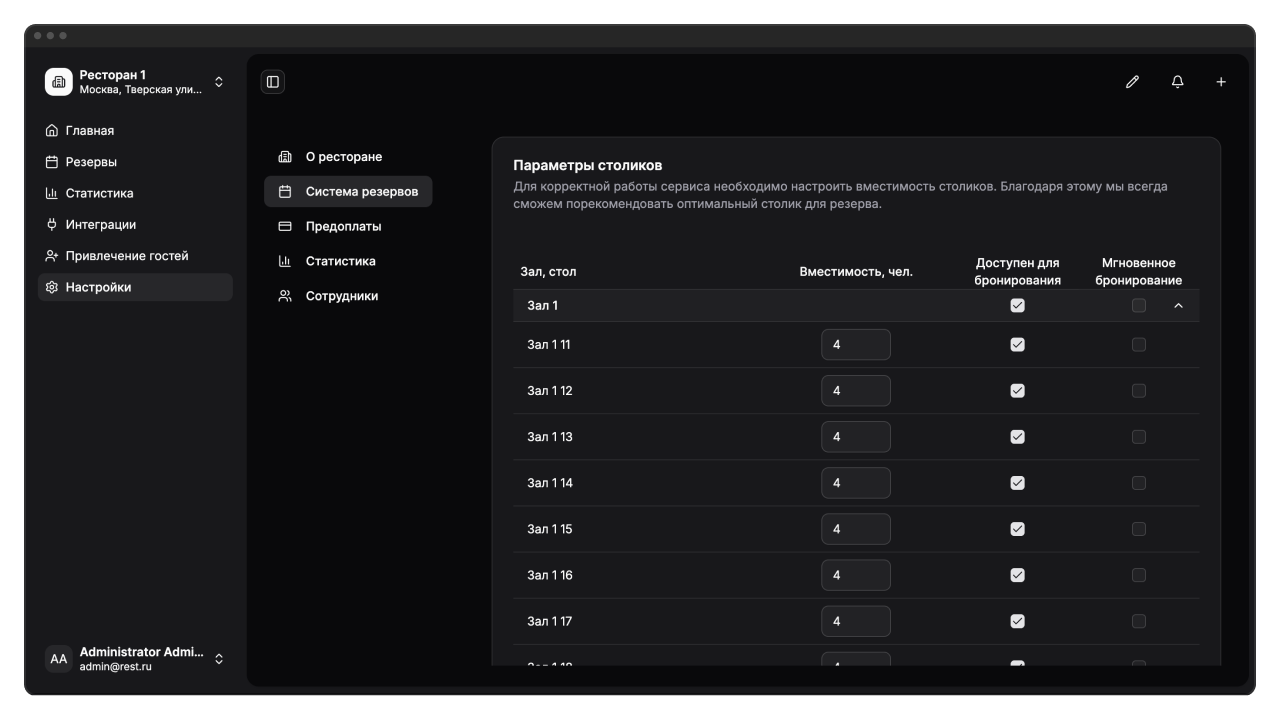Open Привлечение гостей page
This screenshot has height=720, width=1280.
[x=126, y=256]
